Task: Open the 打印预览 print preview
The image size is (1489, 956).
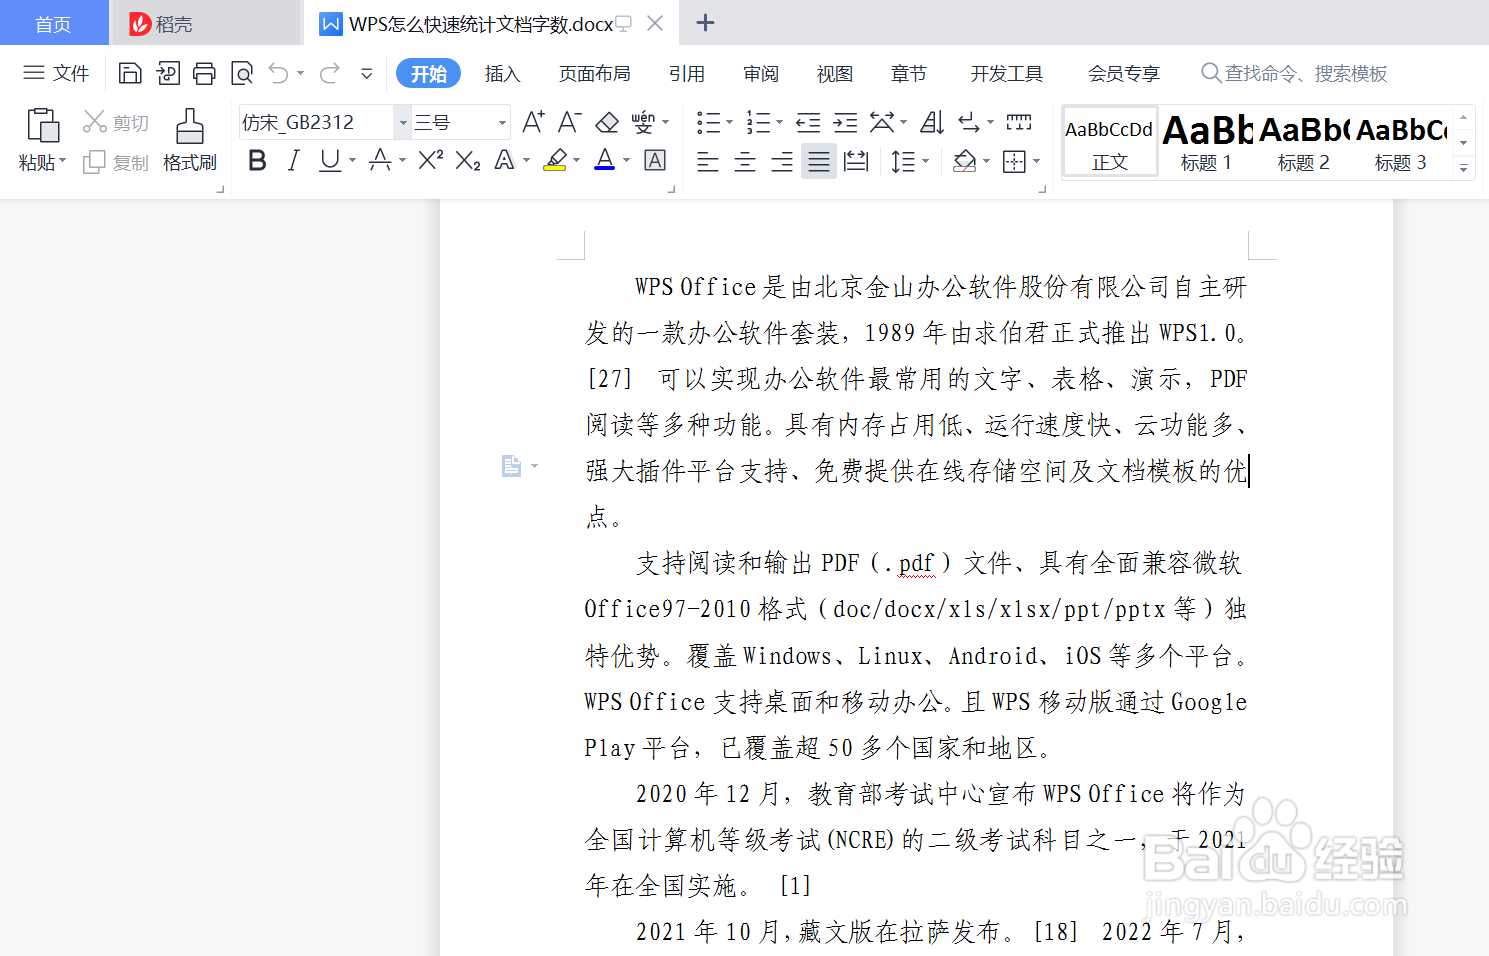Action: point(242,72)
